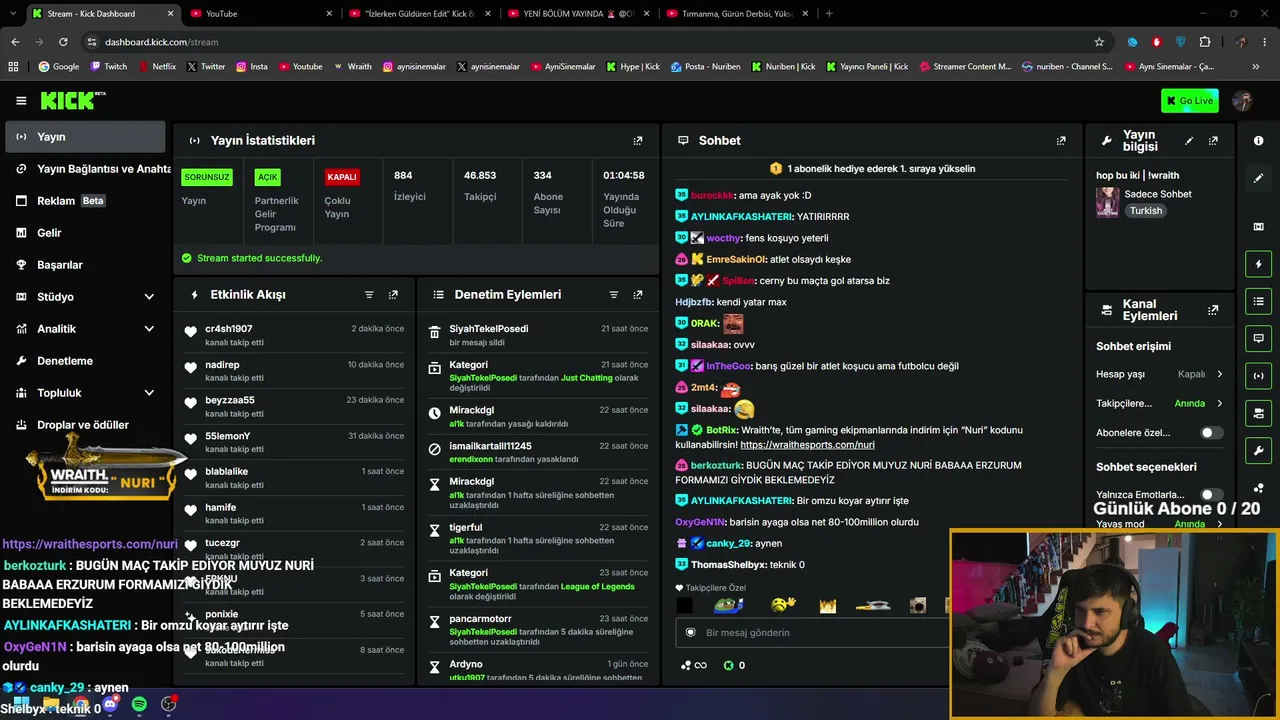Screen dimensions: 1280x720
Task: Open the Yayıncı Paneli | Kick bookmark
Action: [866, 67]
